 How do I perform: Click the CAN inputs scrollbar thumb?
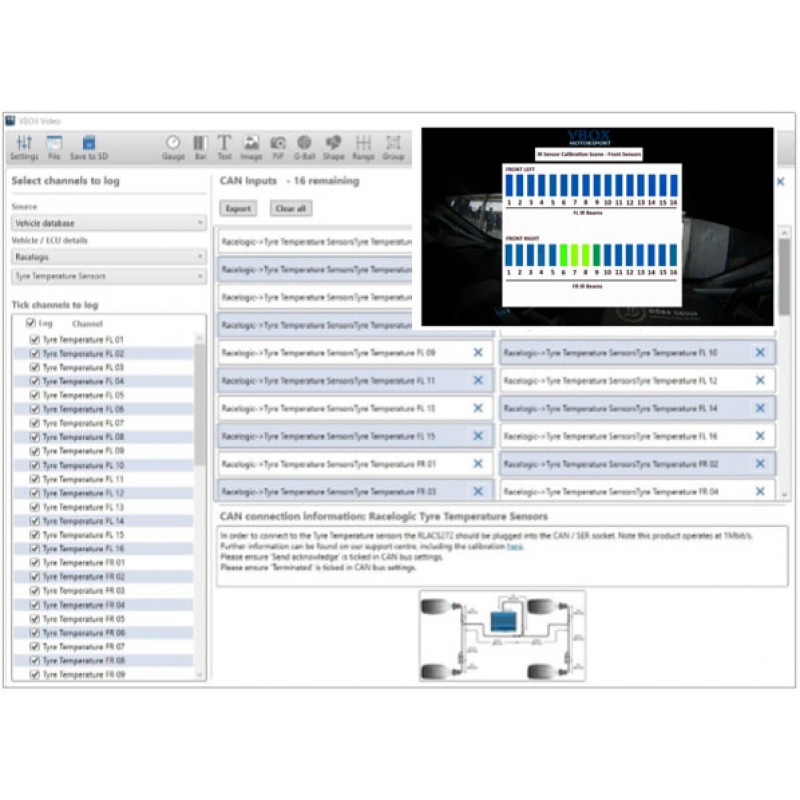coord(784,276)
